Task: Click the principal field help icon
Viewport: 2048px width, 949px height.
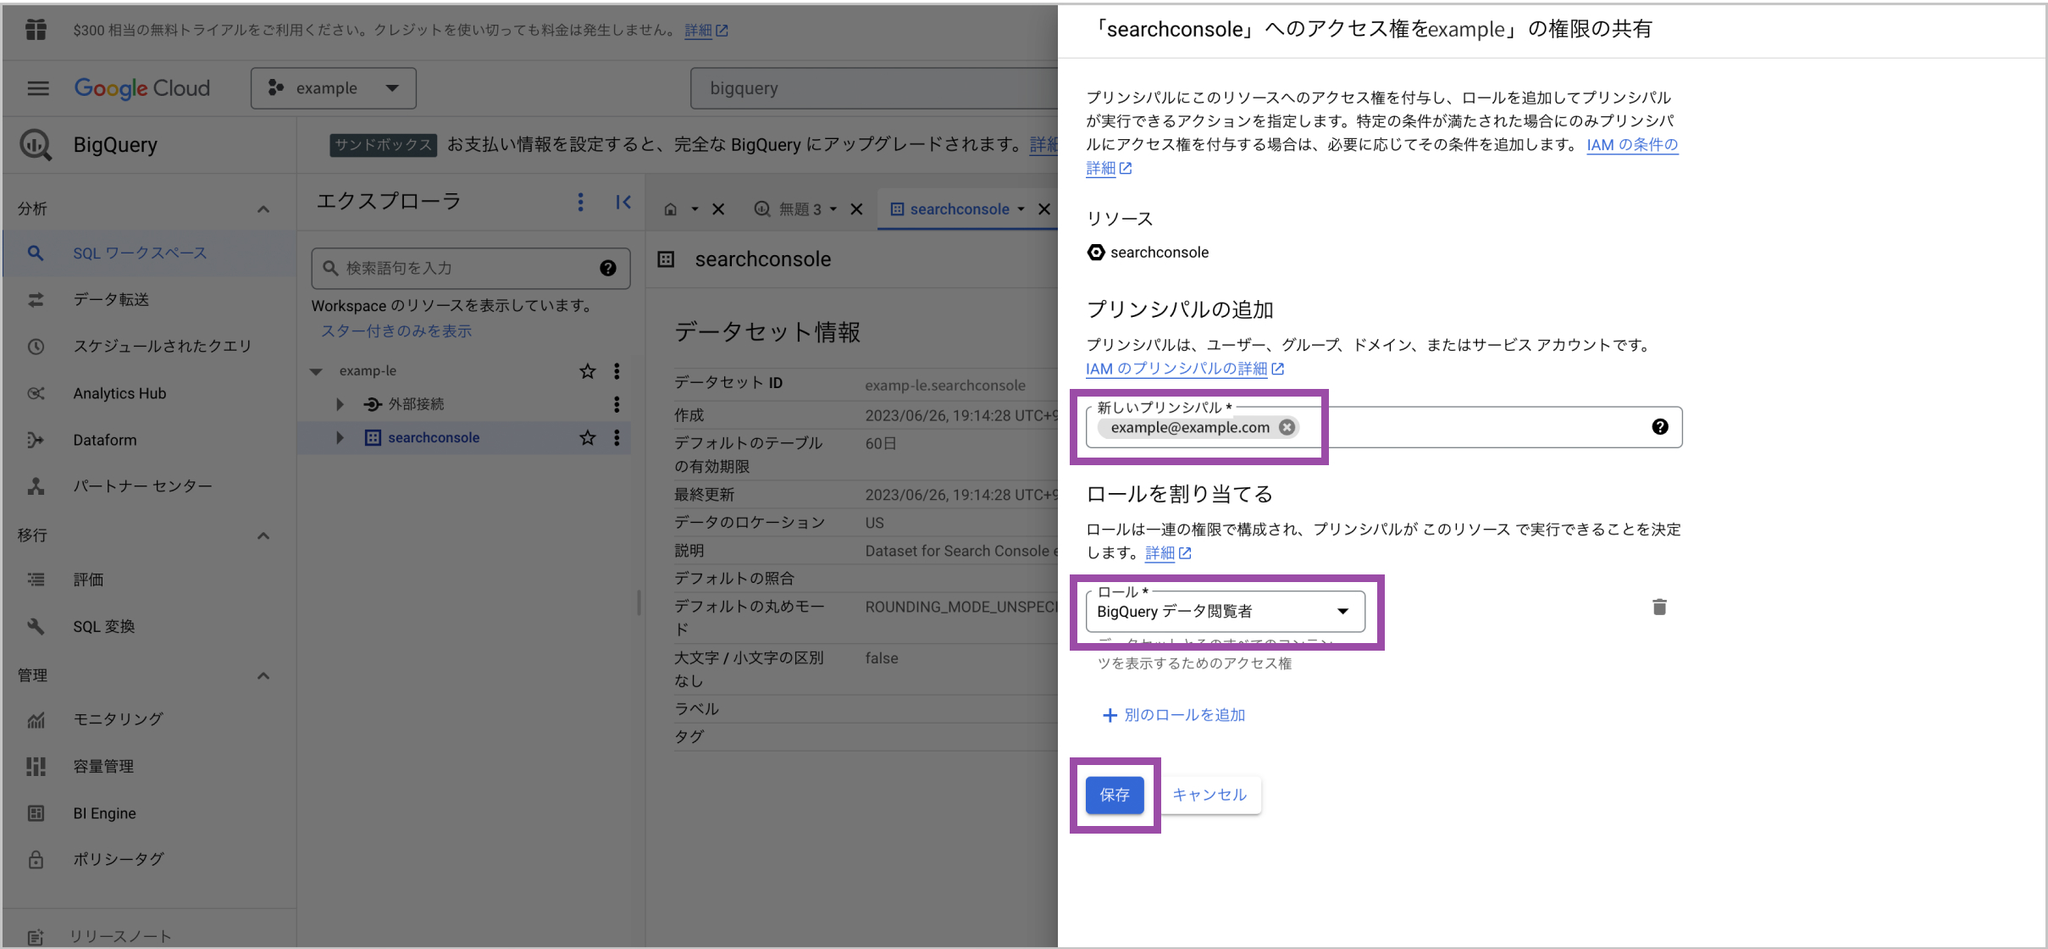Action: click(x=1660, y=427)
